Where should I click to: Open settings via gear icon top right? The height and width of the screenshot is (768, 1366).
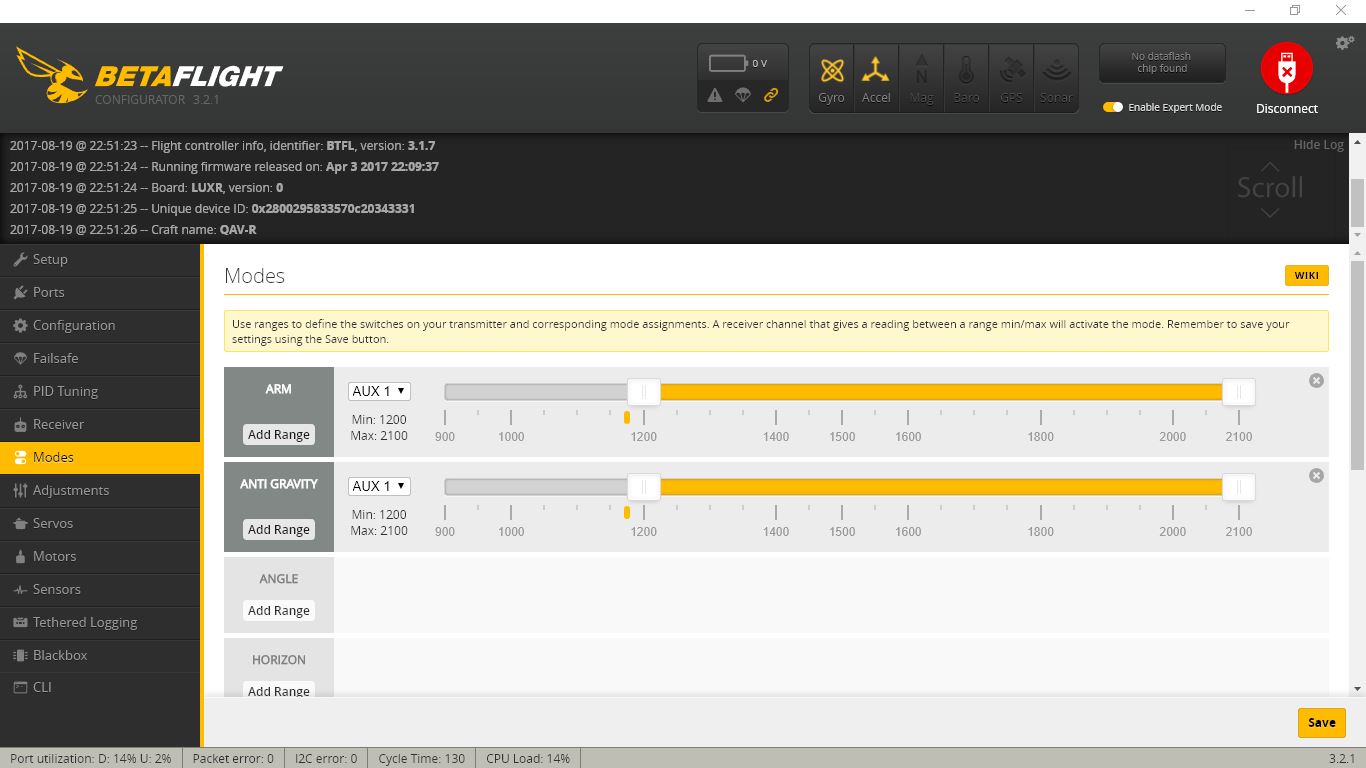coord(1345,43)
